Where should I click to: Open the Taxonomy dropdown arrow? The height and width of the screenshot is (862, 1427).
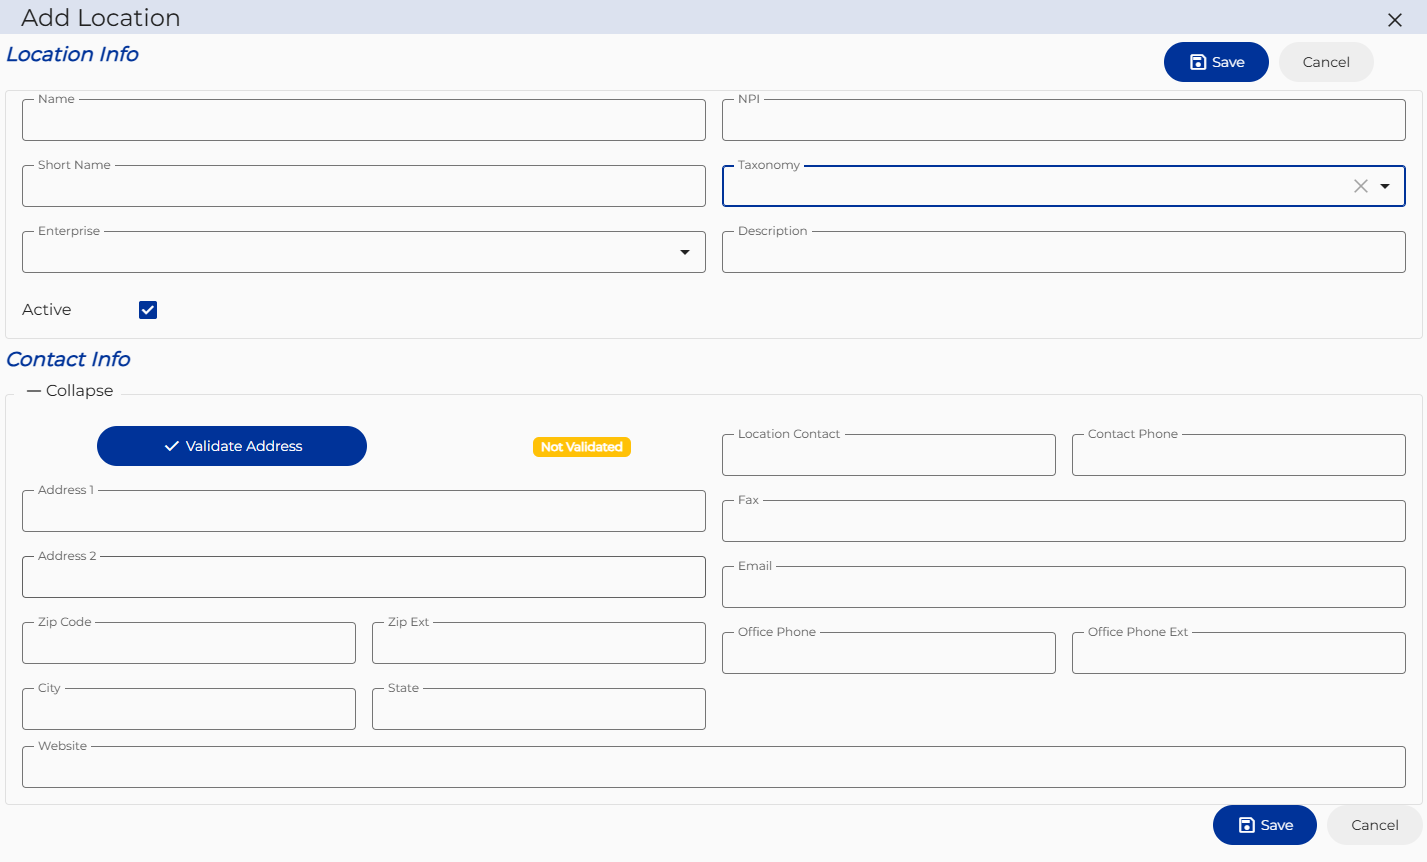[1385, 186]
